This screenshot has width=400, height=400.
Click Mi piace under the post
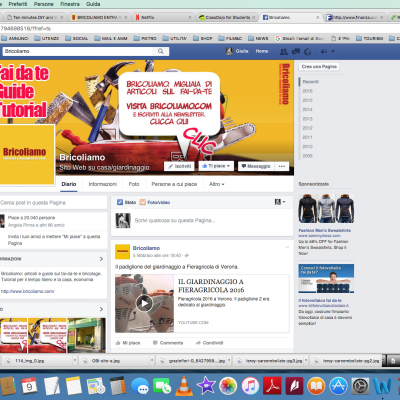(x=128, y=343)
